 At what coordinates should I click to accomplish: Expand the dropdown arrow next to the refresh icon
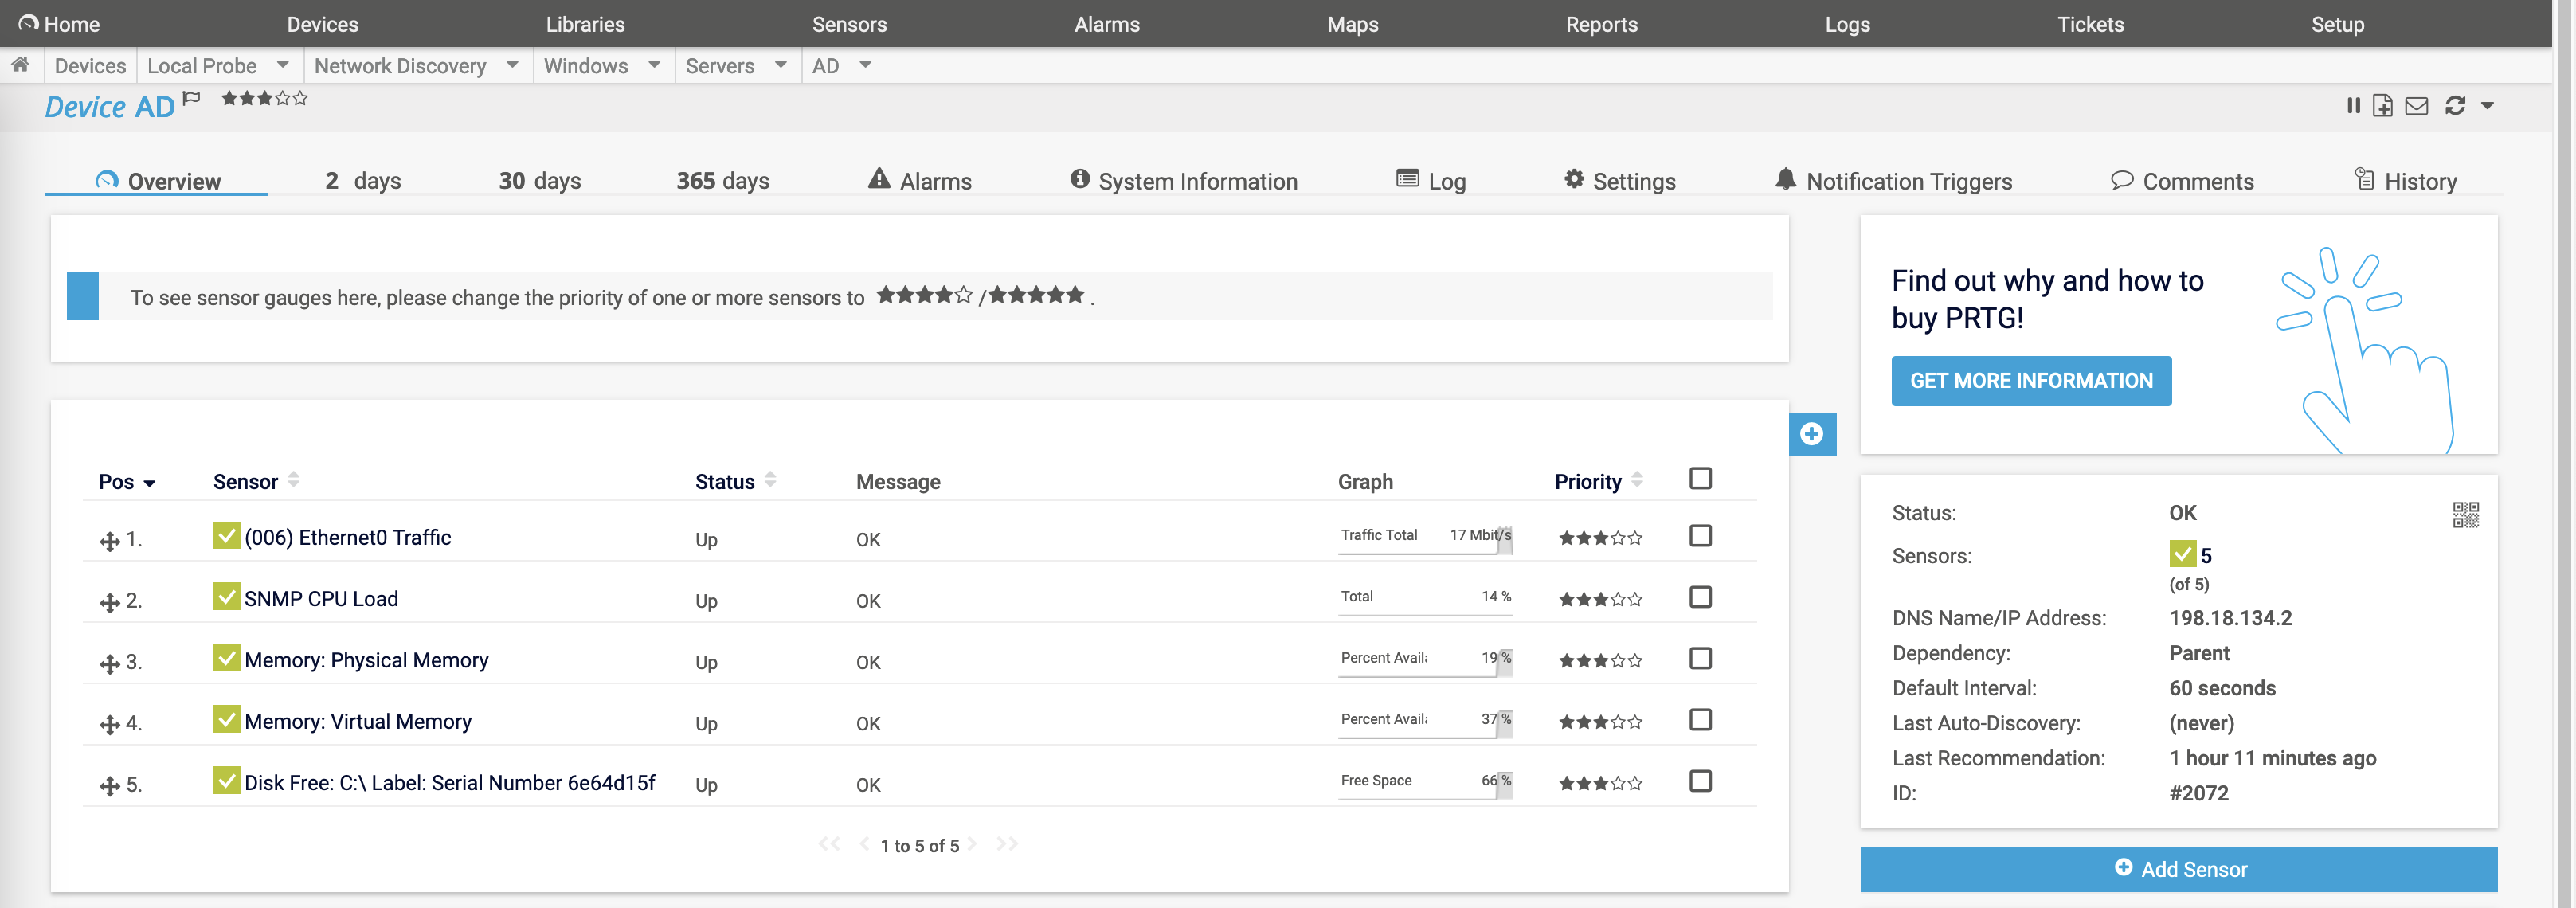[x=2487, y=105]
